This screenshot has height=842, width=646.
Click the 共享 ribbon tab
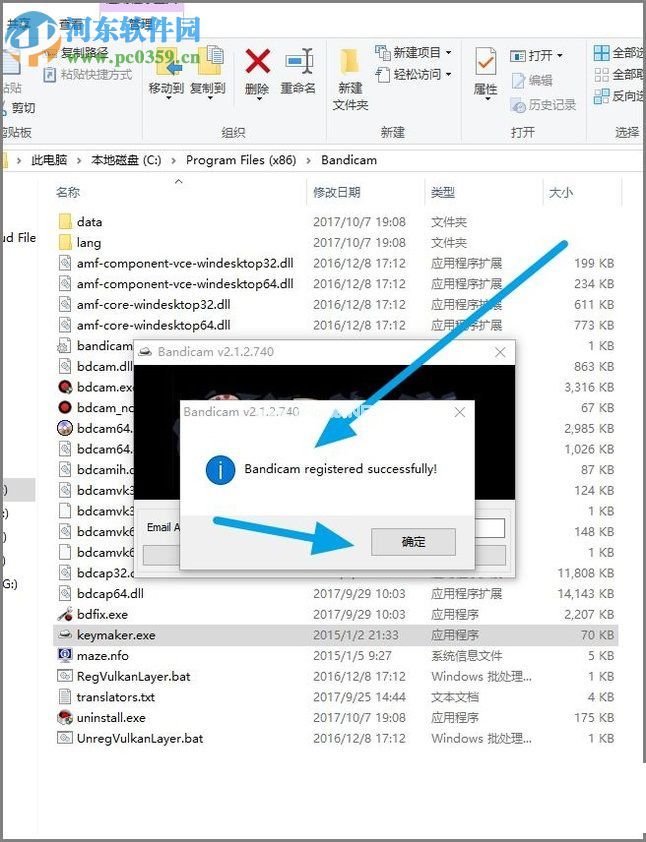click(x=20, y=23)
